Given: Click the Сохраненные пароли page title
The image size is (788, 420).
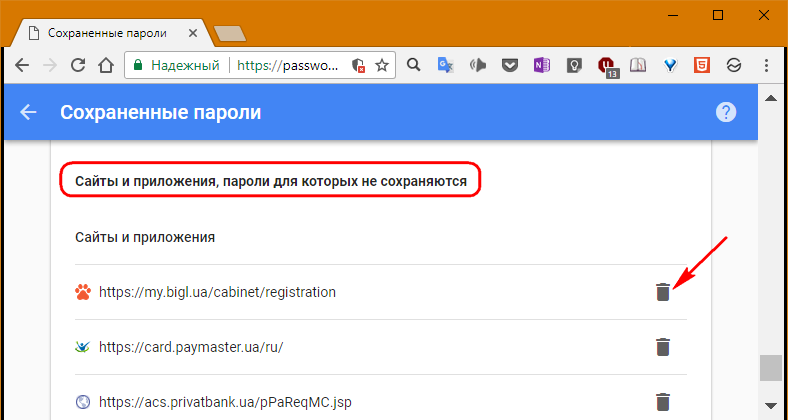Looking at the screenshot, I should point(160,113).
